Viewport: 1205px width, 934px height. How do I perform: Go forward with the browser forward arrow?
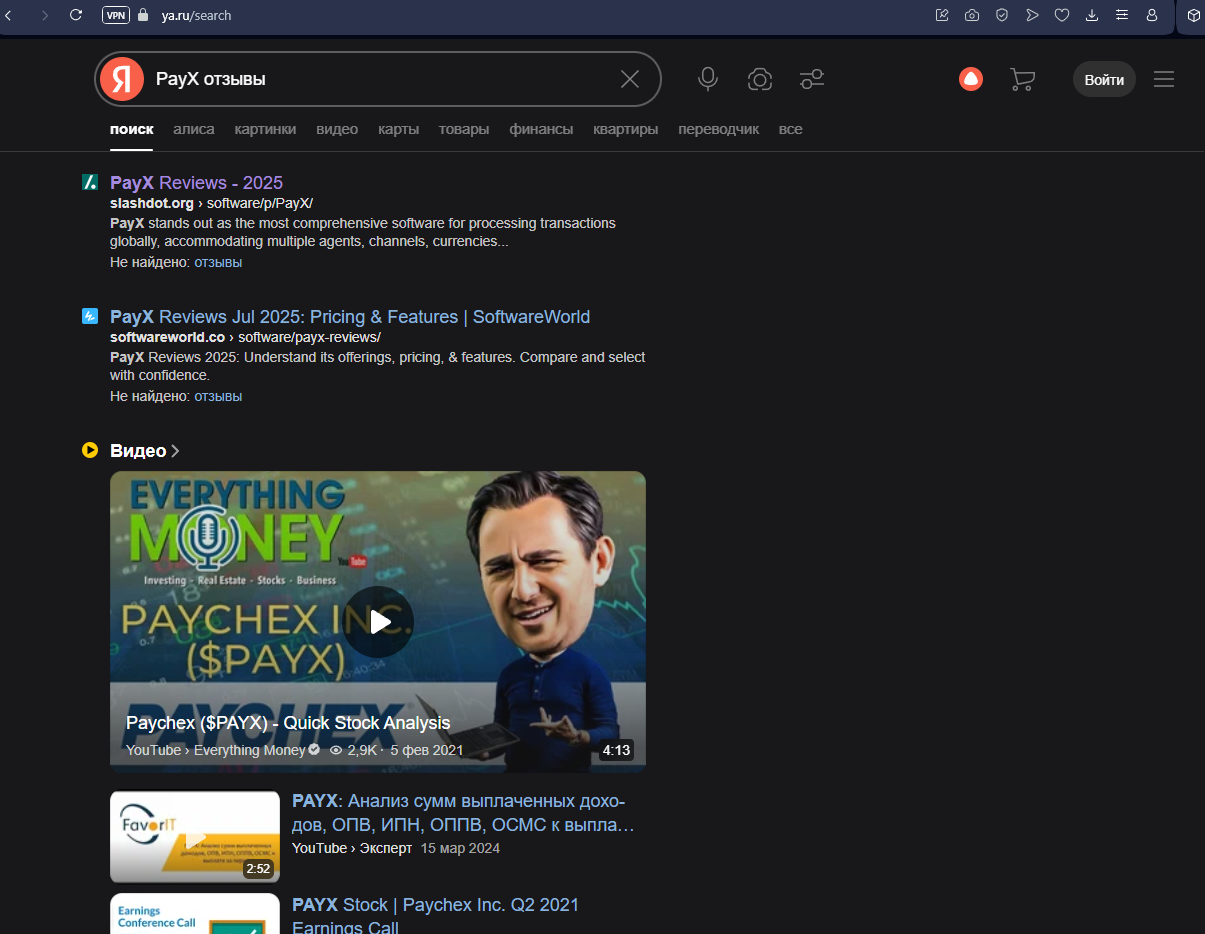coord(44,15)
